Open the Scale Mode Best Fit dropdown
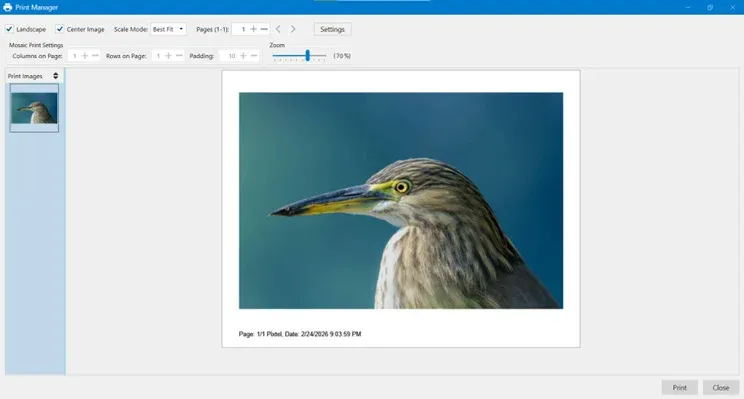Image resolution: width=744 pixels, height=399 pixels. click(x=168, y=29)
